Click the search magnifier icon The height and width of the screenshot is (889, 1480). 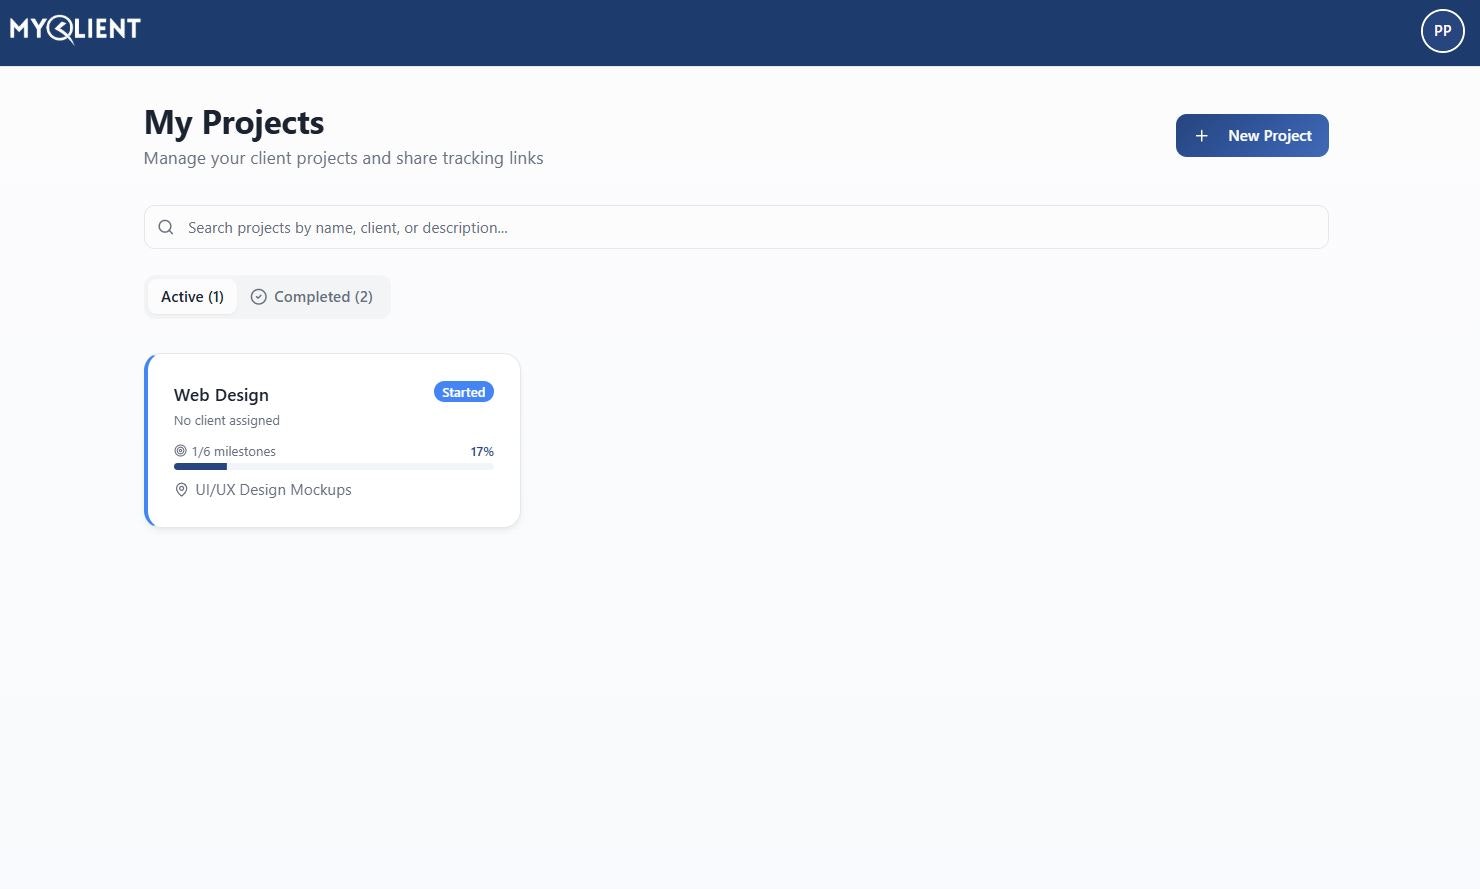click(x=166, y=227)
